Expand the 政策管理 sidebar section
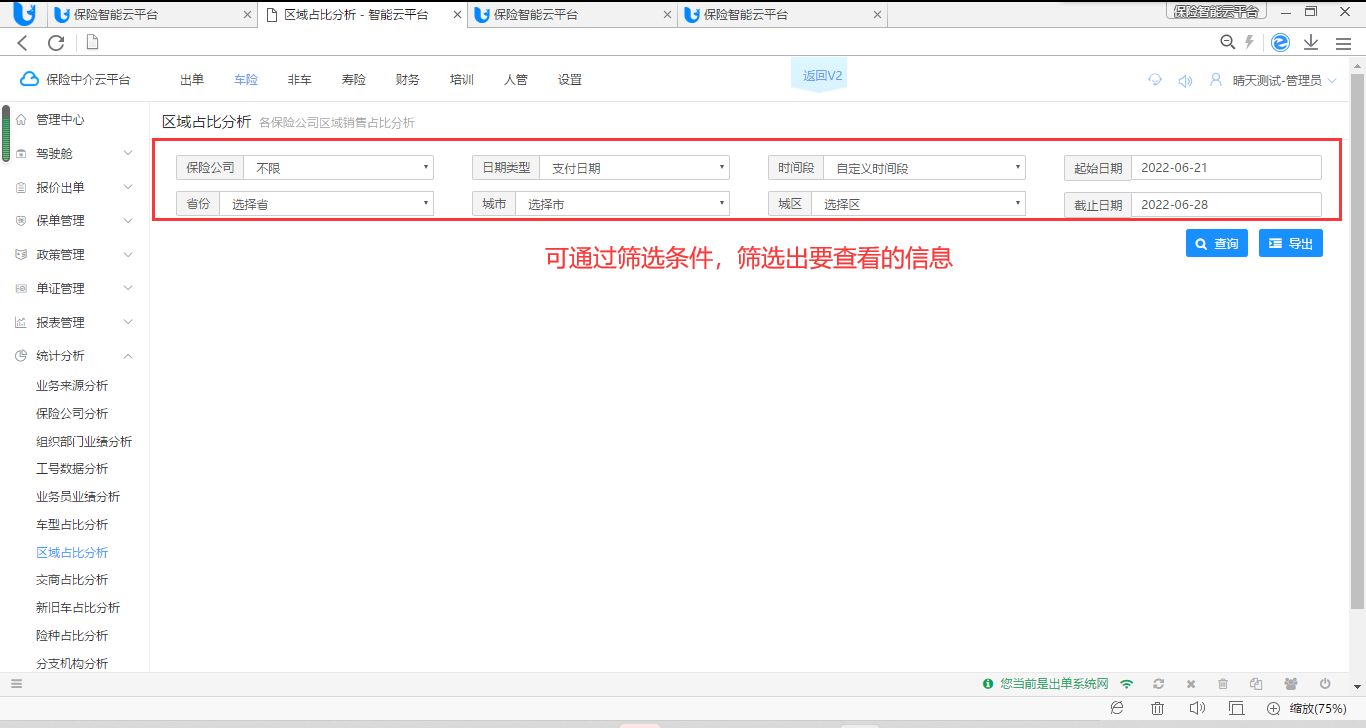Screen dimensions: 1366x728 point(75,254)
